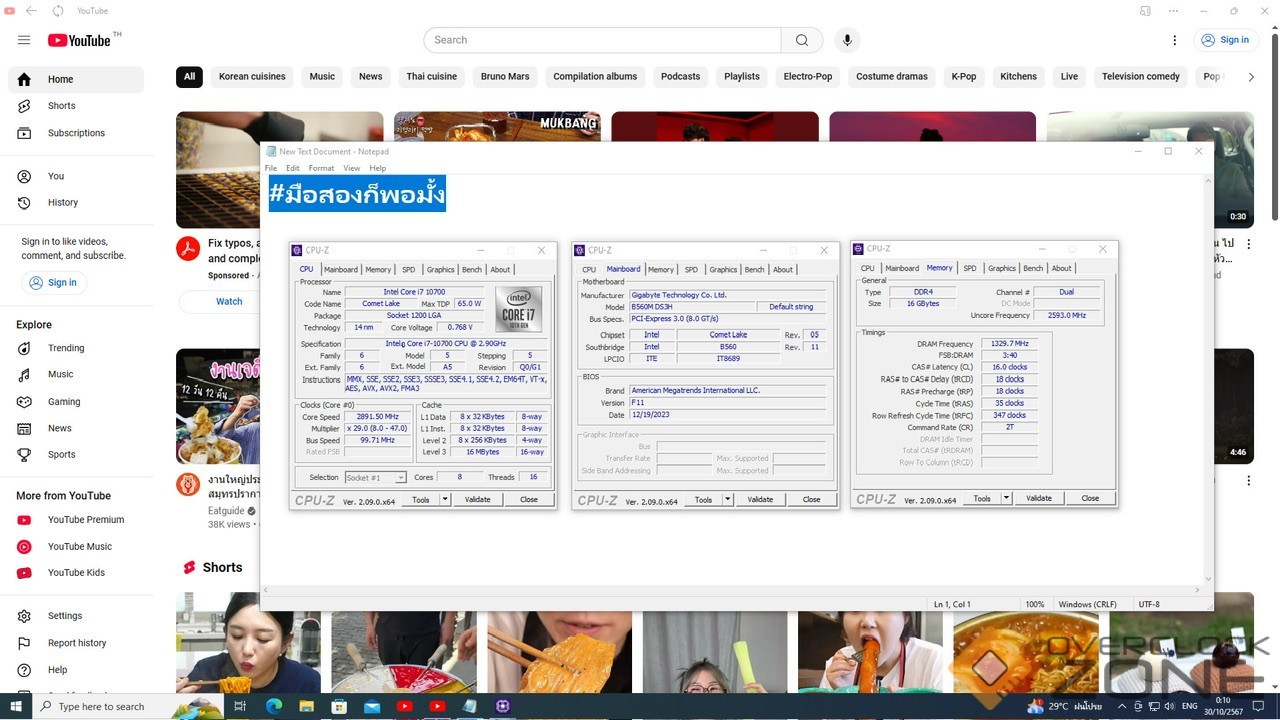Open the YouTube hamburger guide menu

point(24,40)
